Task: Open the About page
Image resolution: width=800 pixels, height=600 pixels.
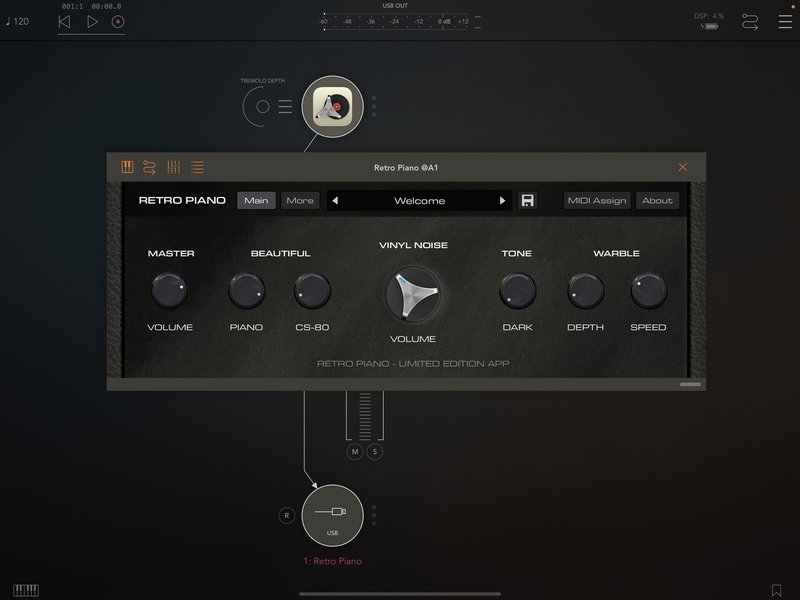Action: [x=657, y=201]
